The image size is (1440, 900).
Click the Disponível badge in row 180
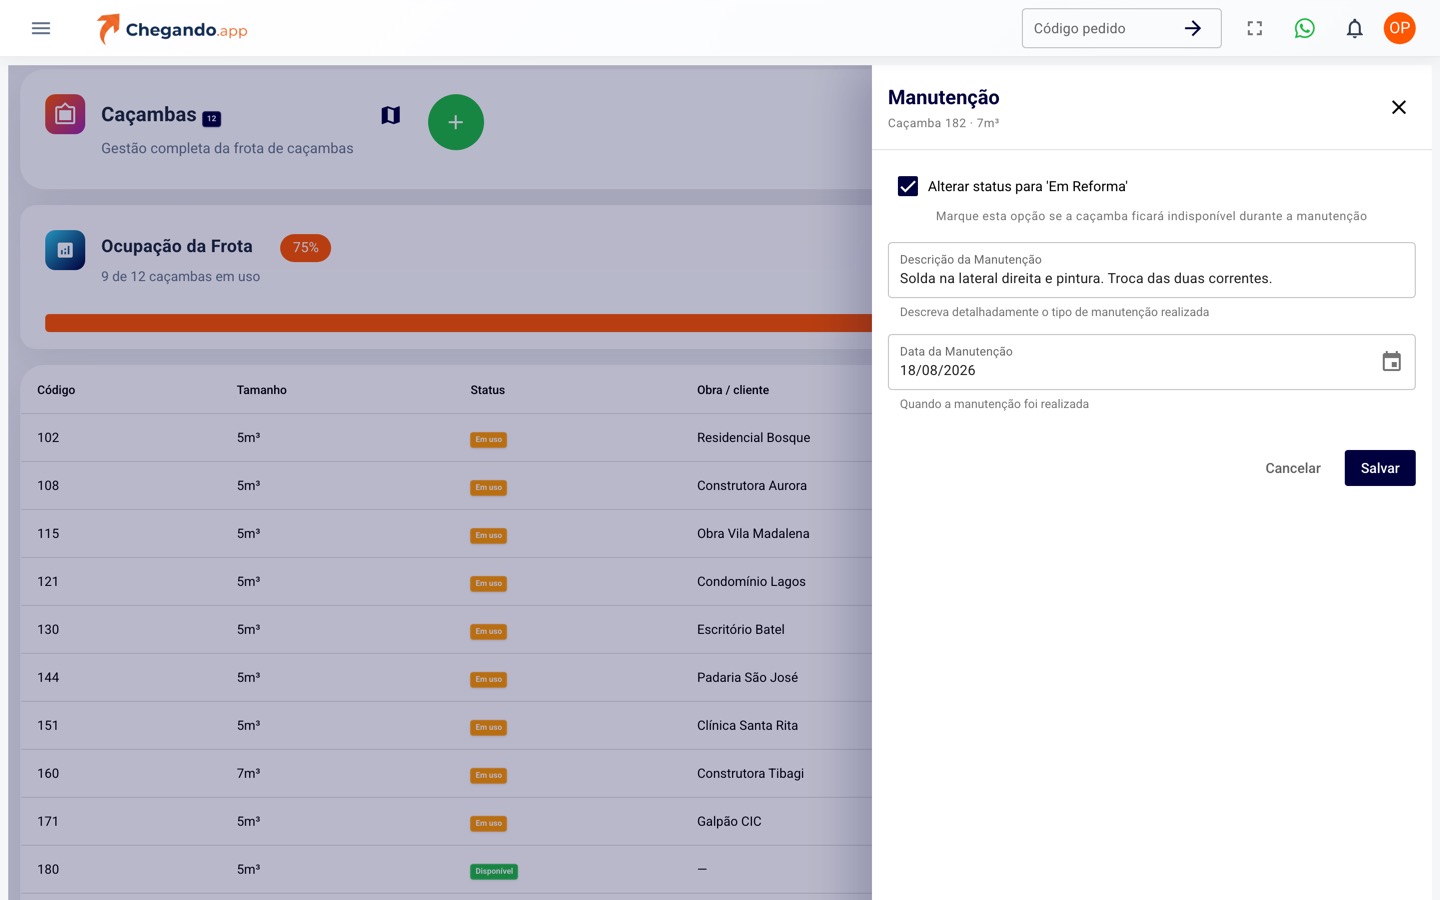click(x=494, y=872)
